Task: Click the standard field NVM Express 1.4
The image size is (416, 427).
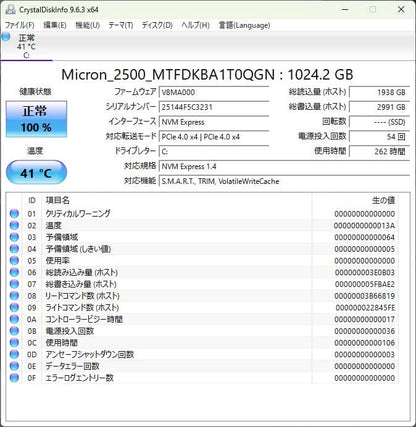Action: [284, 166]
